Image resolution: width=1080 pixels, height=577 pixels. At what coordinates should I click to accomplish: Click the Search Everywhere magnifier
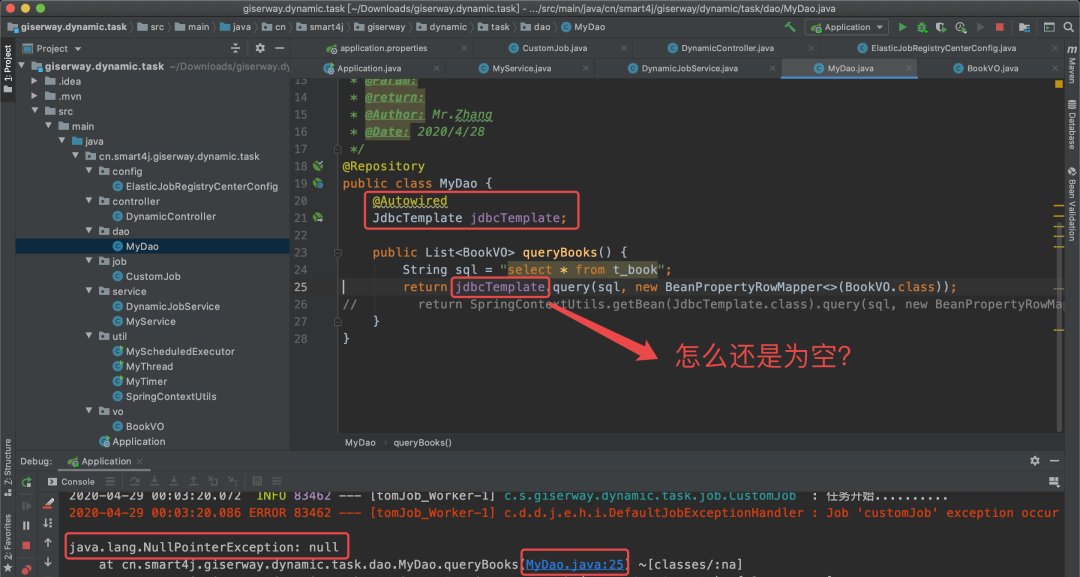coord(1068,27)
